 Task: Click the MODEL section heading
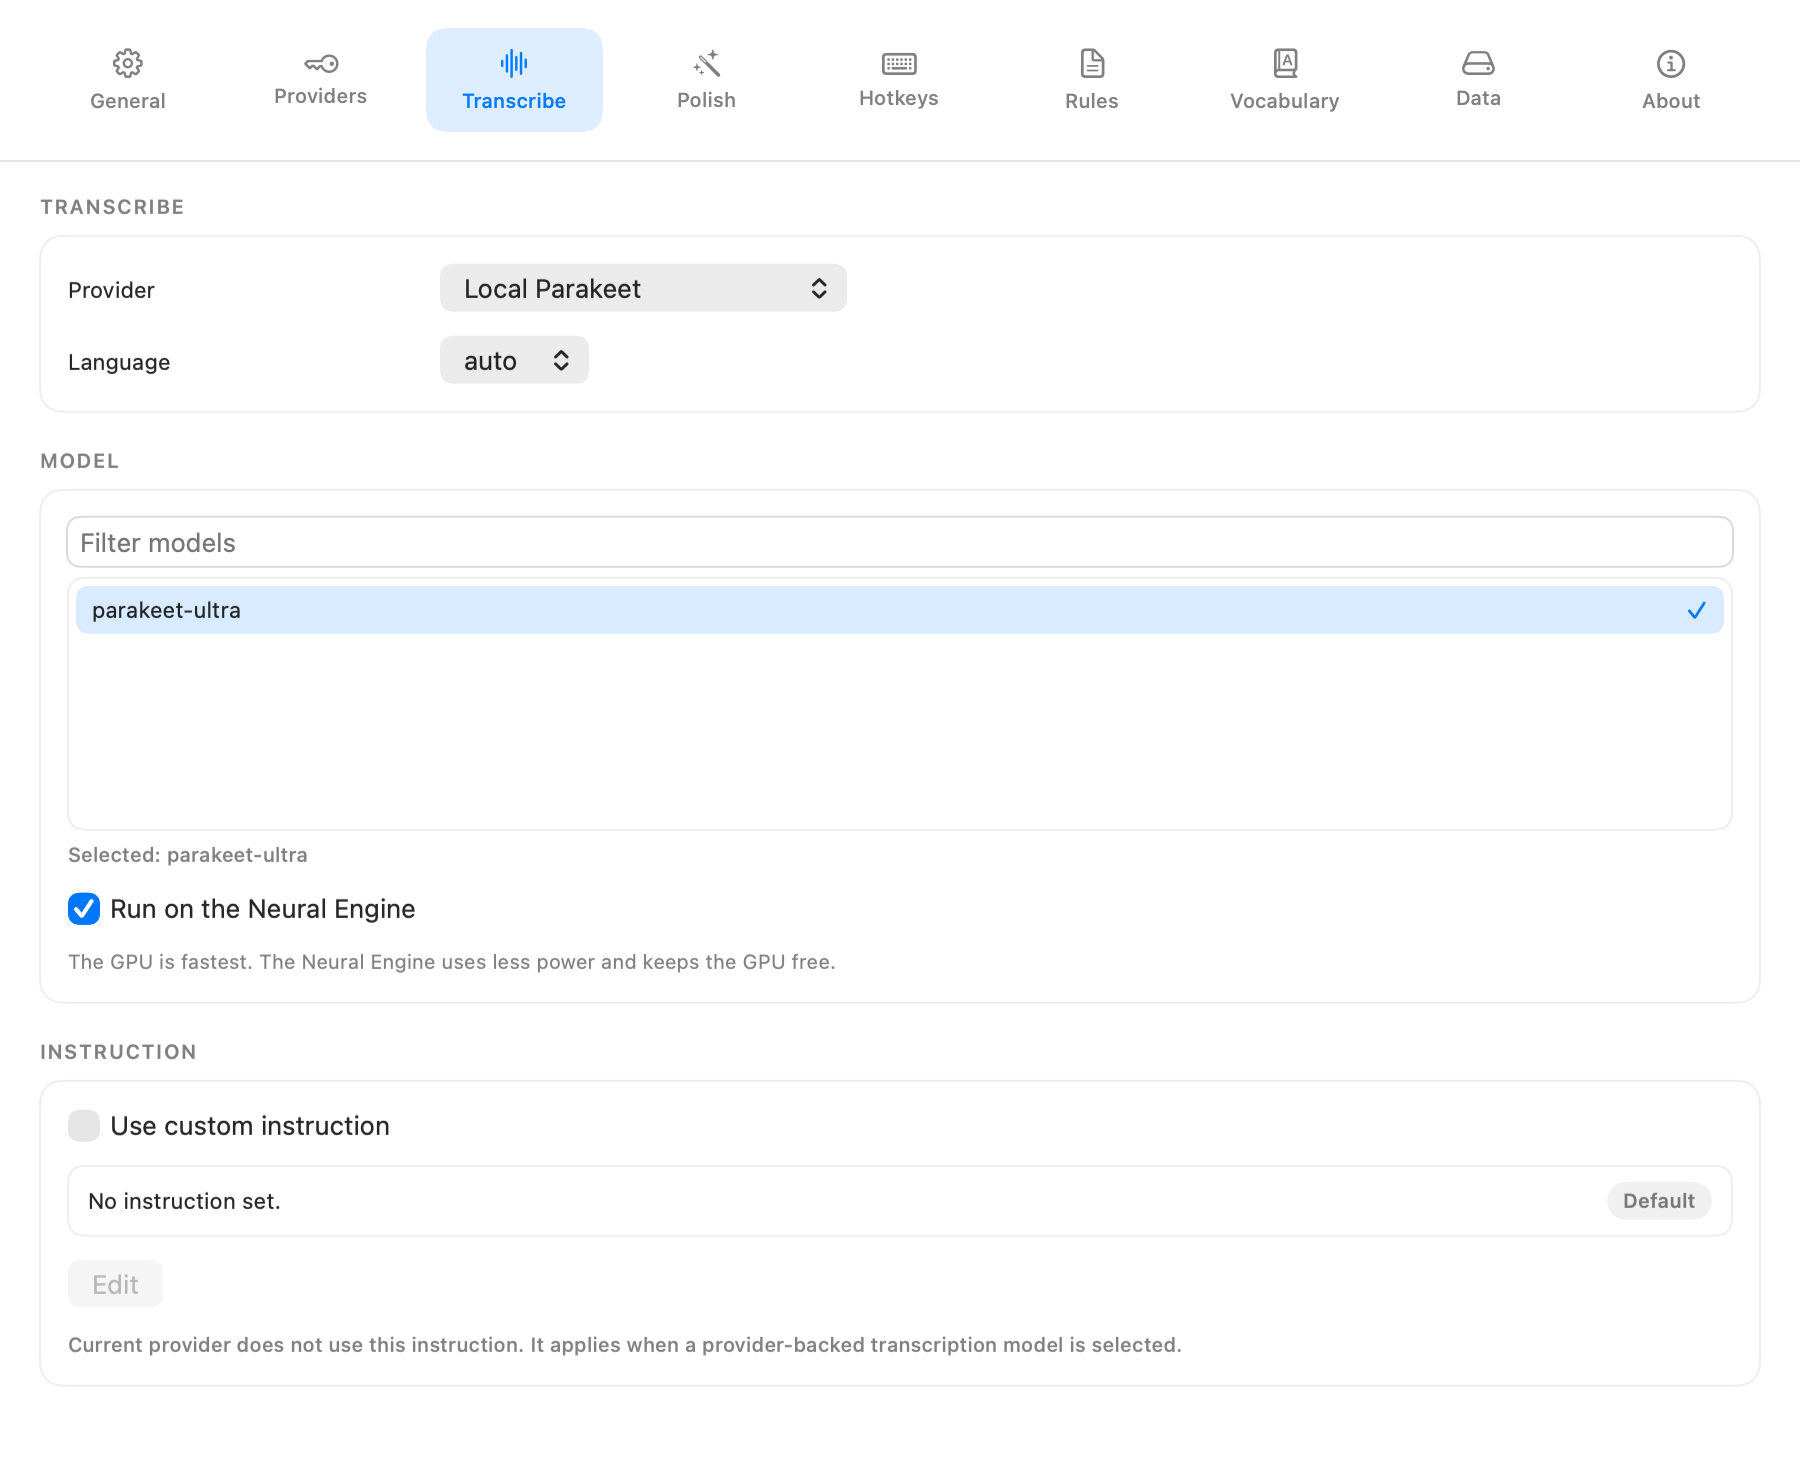pyautogui.click(x=79, y=461)
